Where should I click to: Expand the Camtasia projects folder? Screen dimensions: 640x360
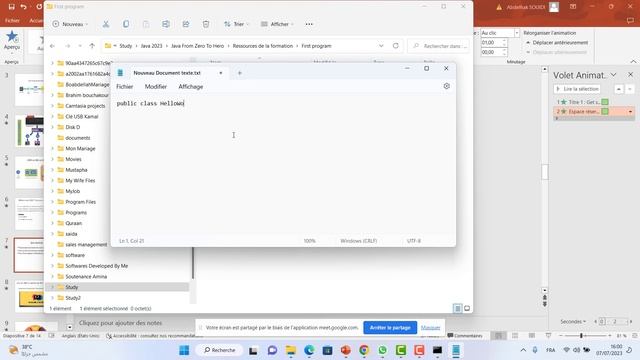coord(52,106)
